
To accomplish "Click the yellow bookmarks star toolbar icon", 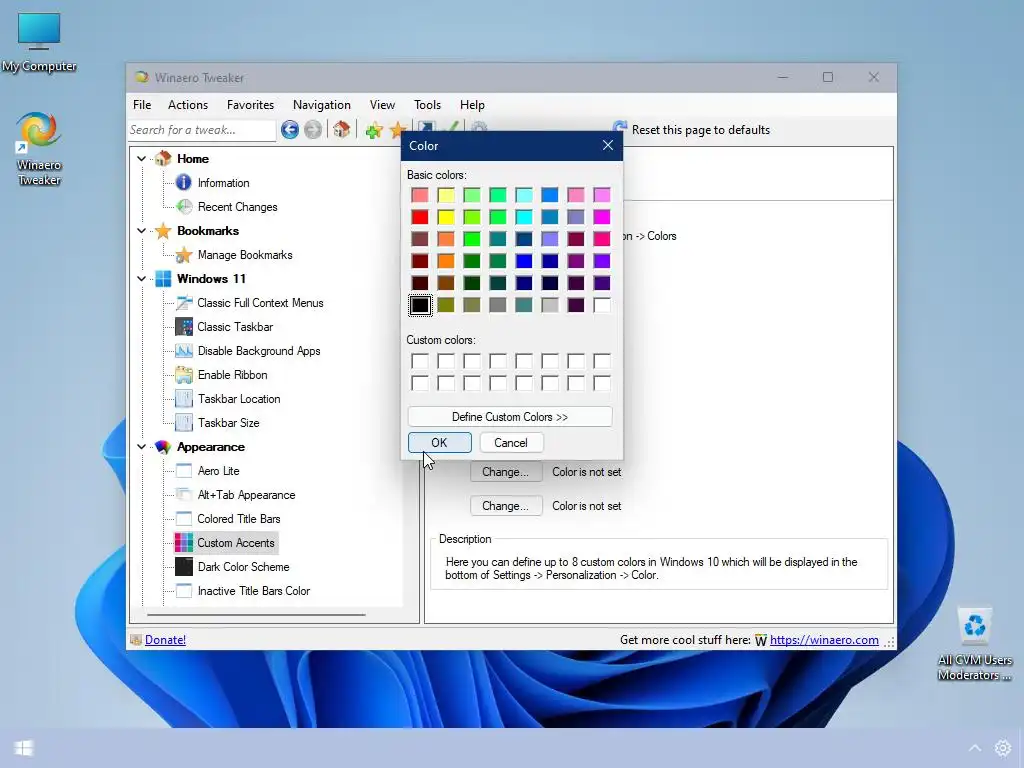I will [397, 130].
